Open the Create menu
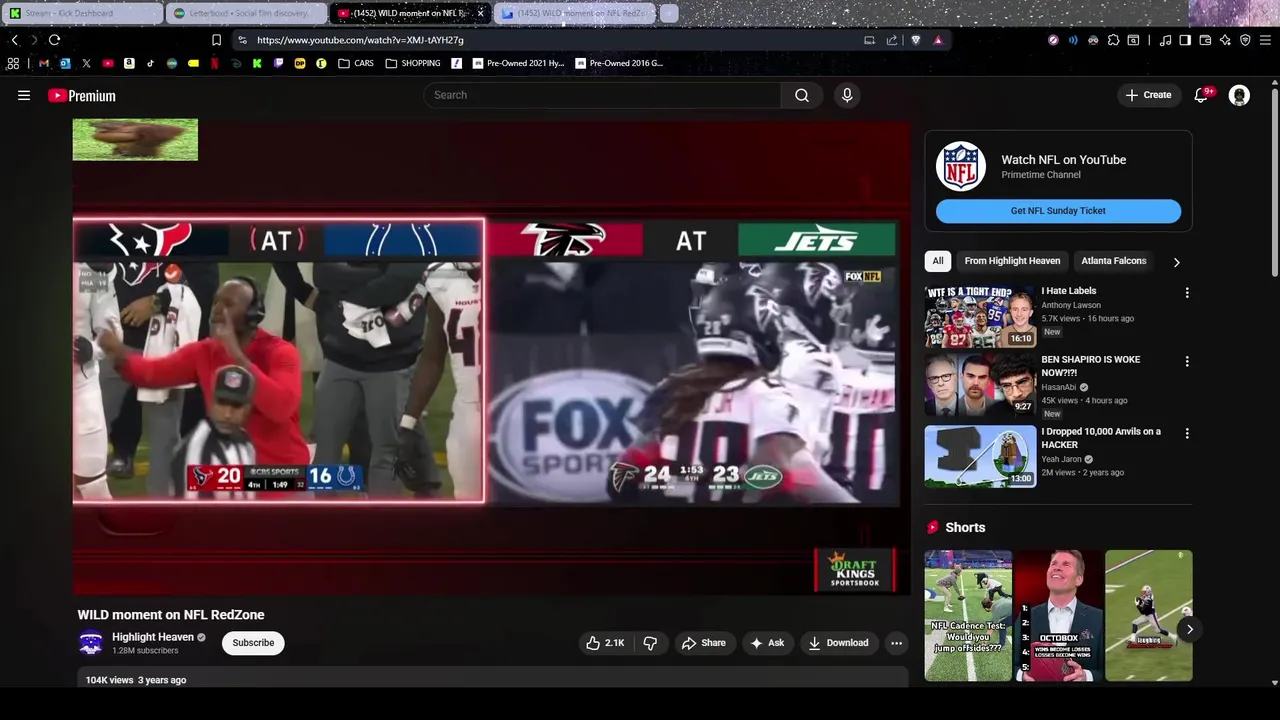The height and width of the screenshot is (720, 1280). (x=1148, y=95)
